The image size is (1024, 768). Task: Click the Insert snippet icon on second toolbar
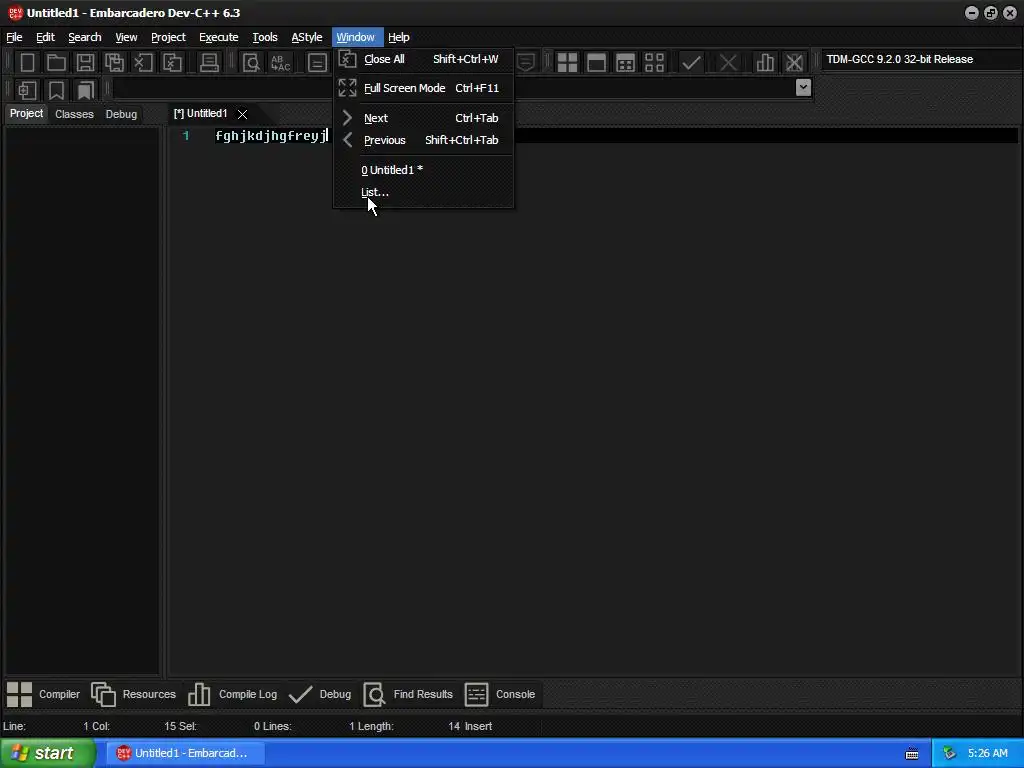[x=27, y=90]
